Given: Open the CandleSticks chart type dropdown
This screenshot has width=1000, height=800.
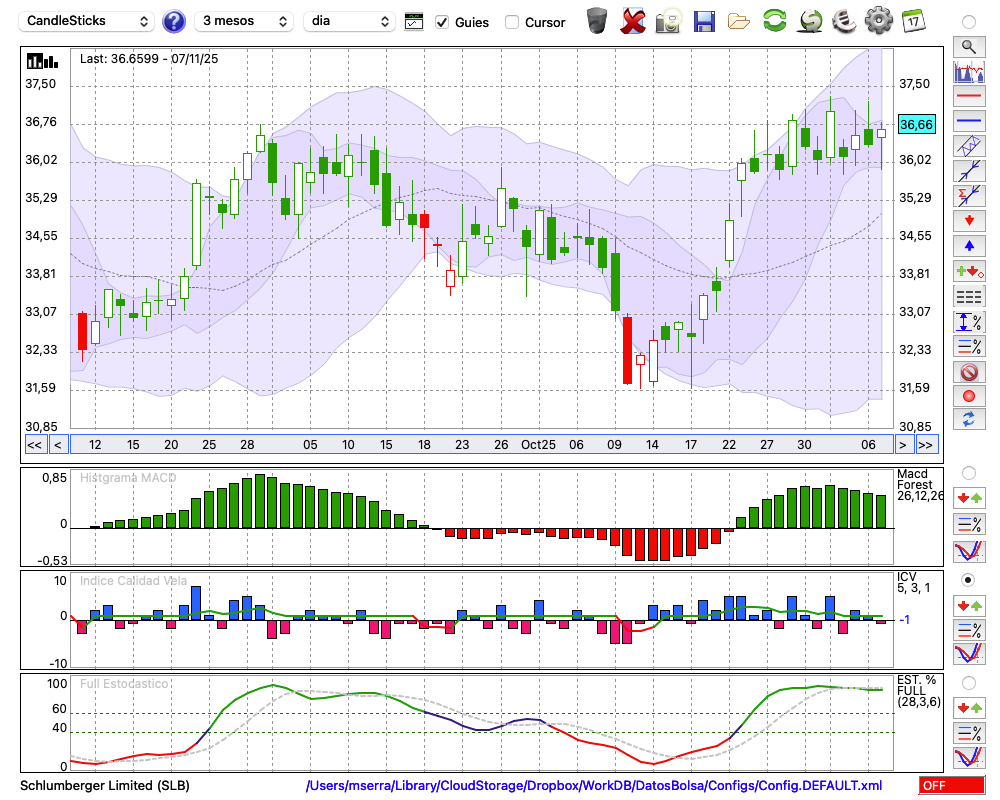Looking at the screenshot, I should [x=87, y=21].
